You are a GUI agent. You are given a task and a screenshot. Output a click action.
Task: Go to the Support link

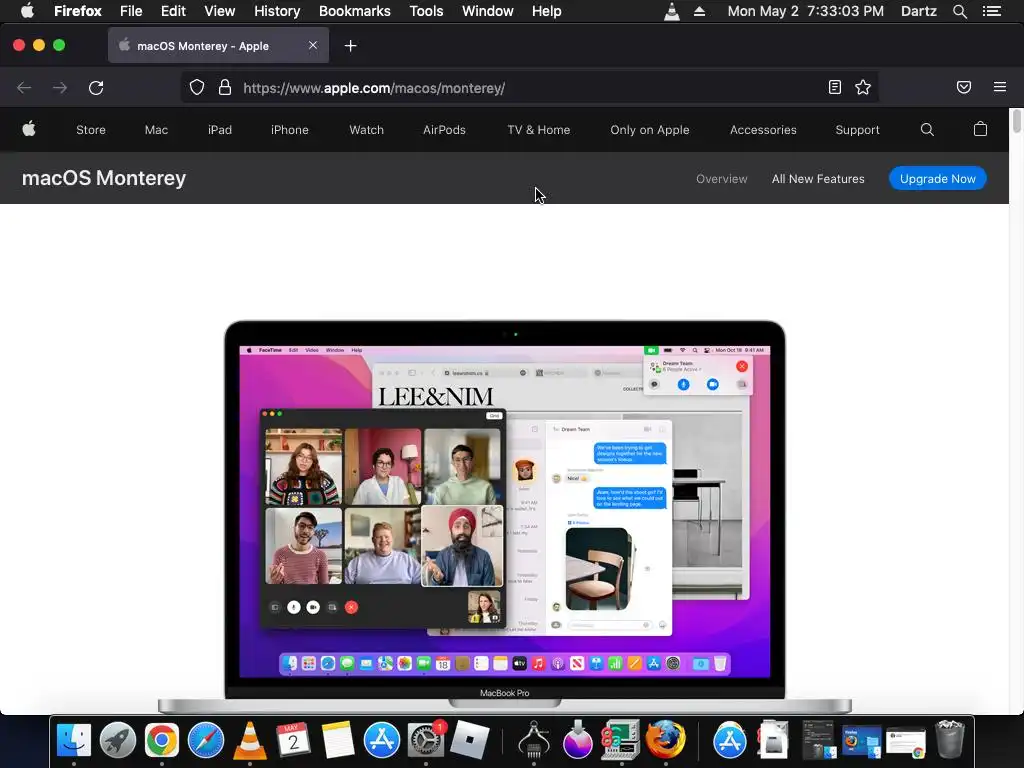pyautogui.click(x=857, y=130)
